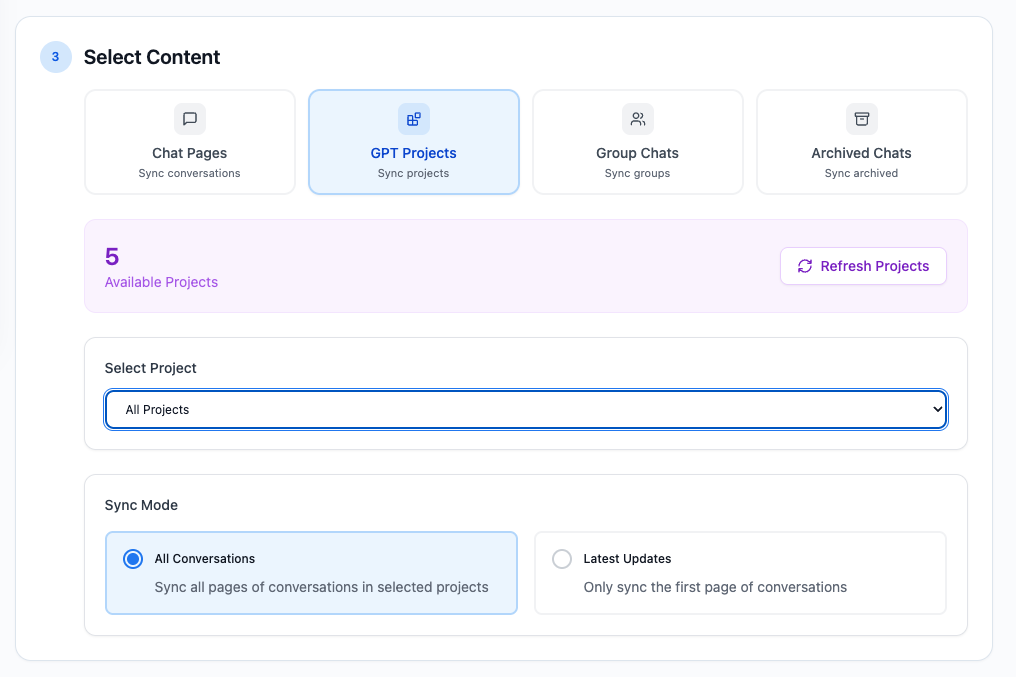The image size is (1016, 677).
Task: Click the 'Sync groups' subtitle
Action: point(638,173)
